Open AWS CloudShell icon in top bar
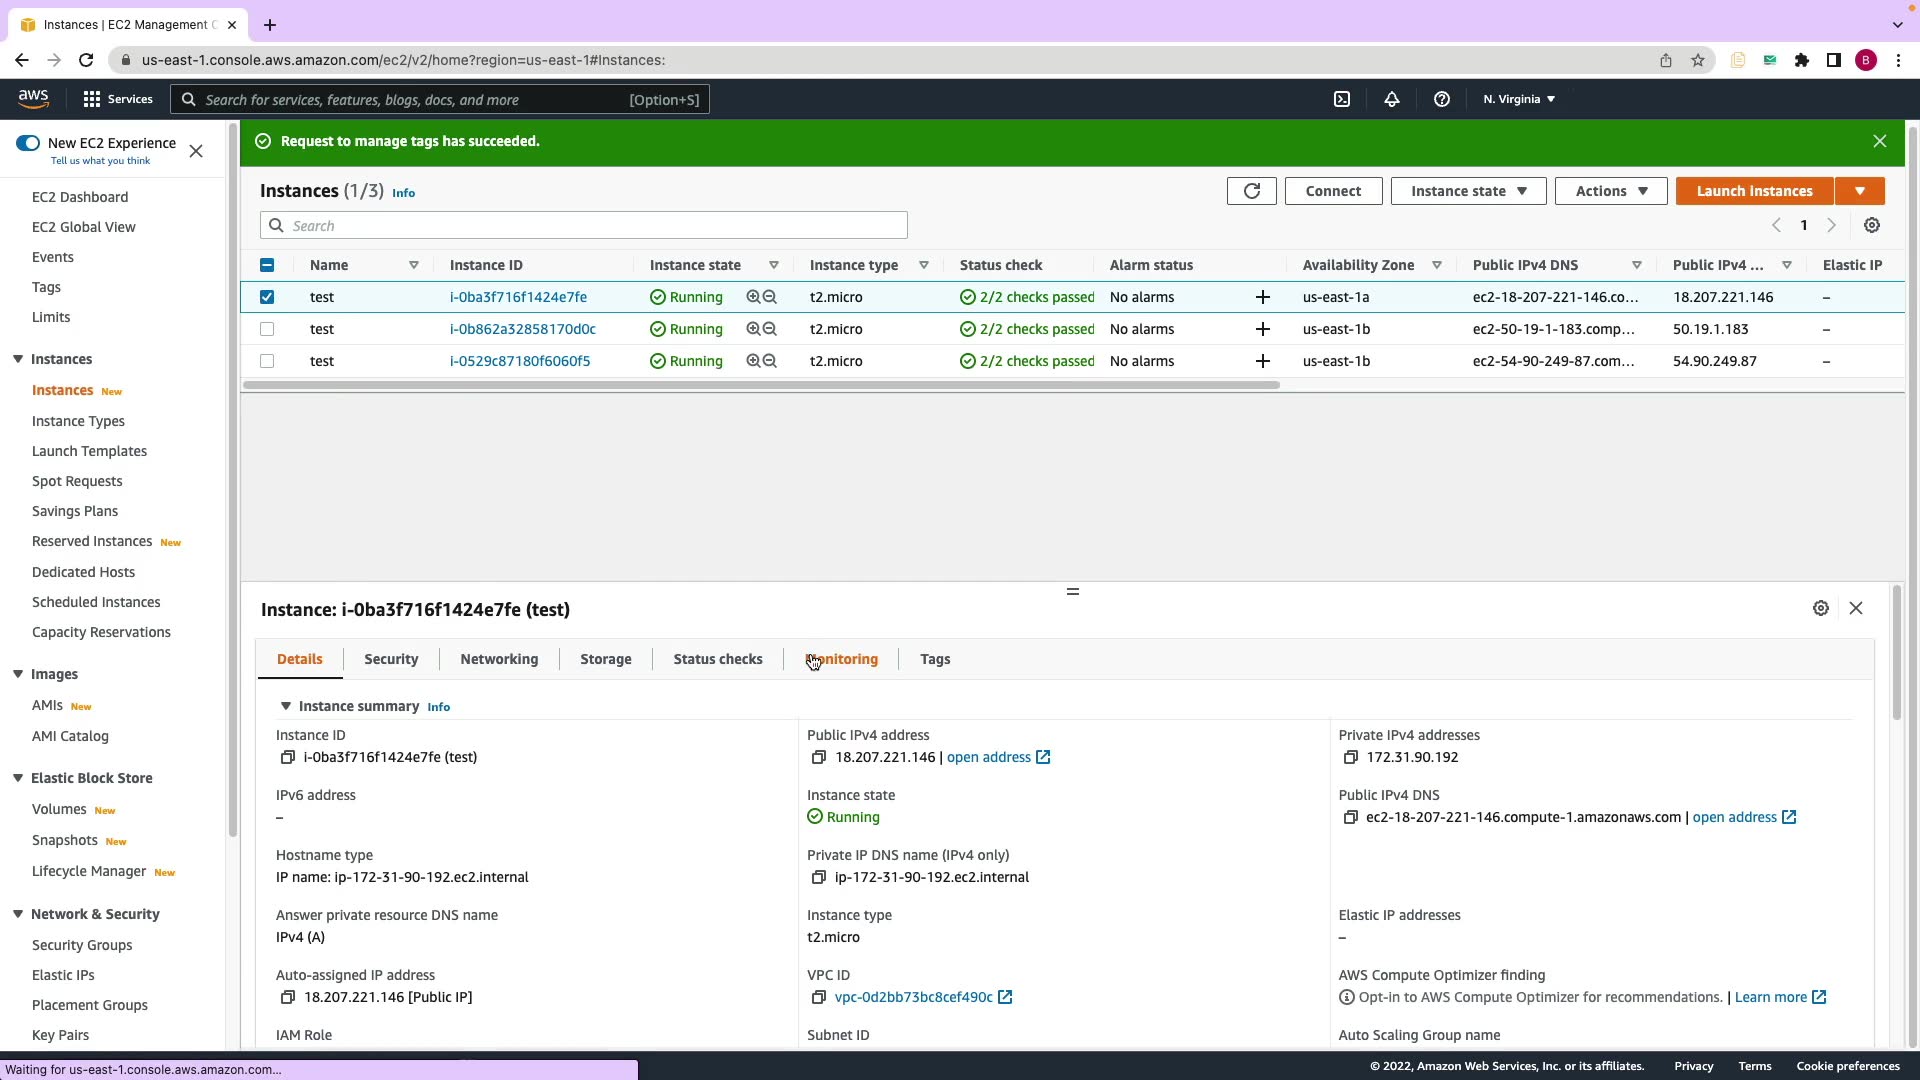This screenshot has height=1080, width=1920. (x=1342, y=99)
